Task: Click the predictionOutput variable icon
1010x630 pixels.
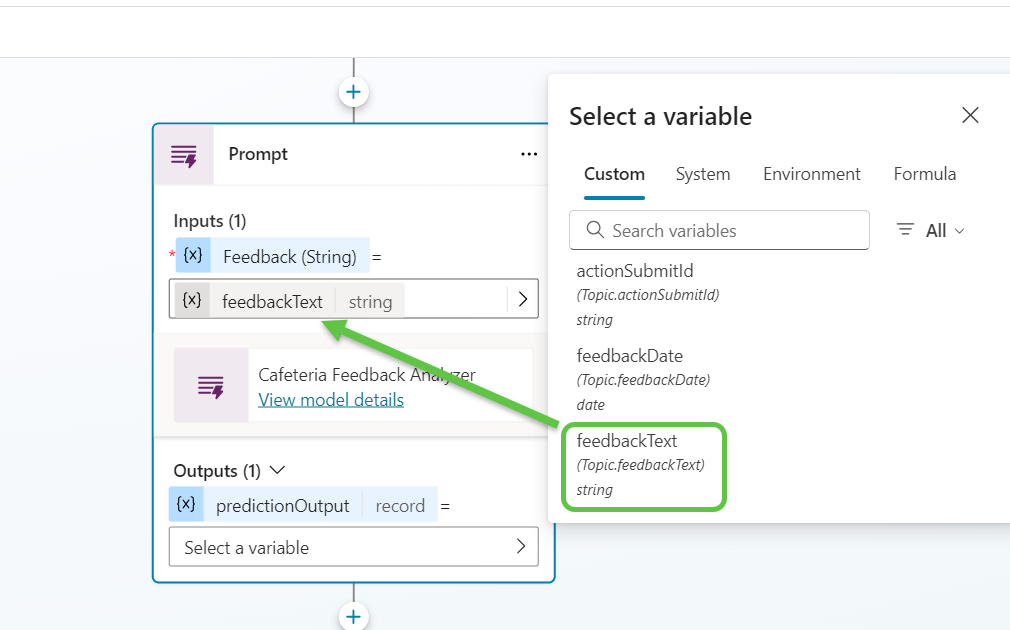Action: 186,505
